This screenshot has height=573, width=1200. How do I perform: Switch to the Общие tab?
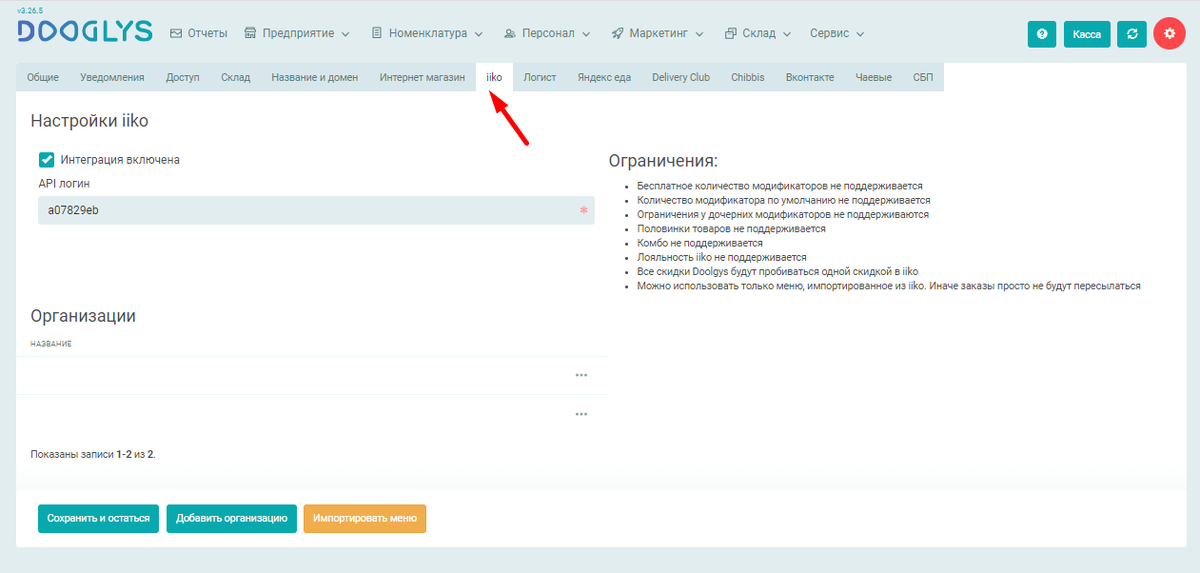click(43, 77)
